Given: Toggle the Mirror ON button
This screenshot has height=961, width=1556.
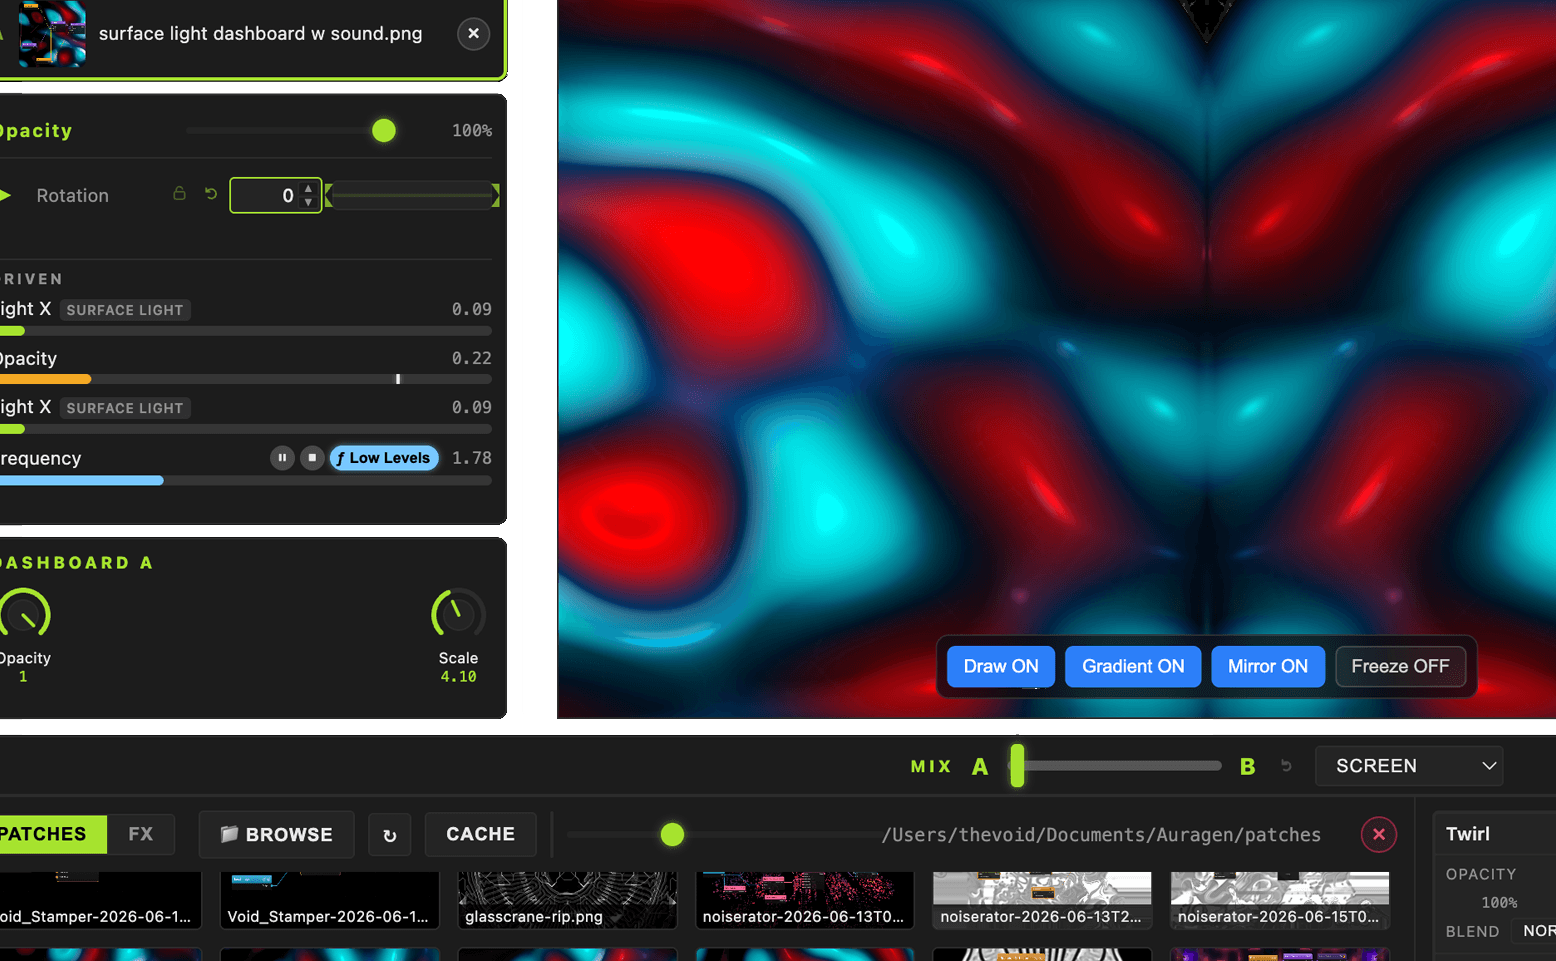Looking at the screenshot, I should click(x=1267, y=666).
